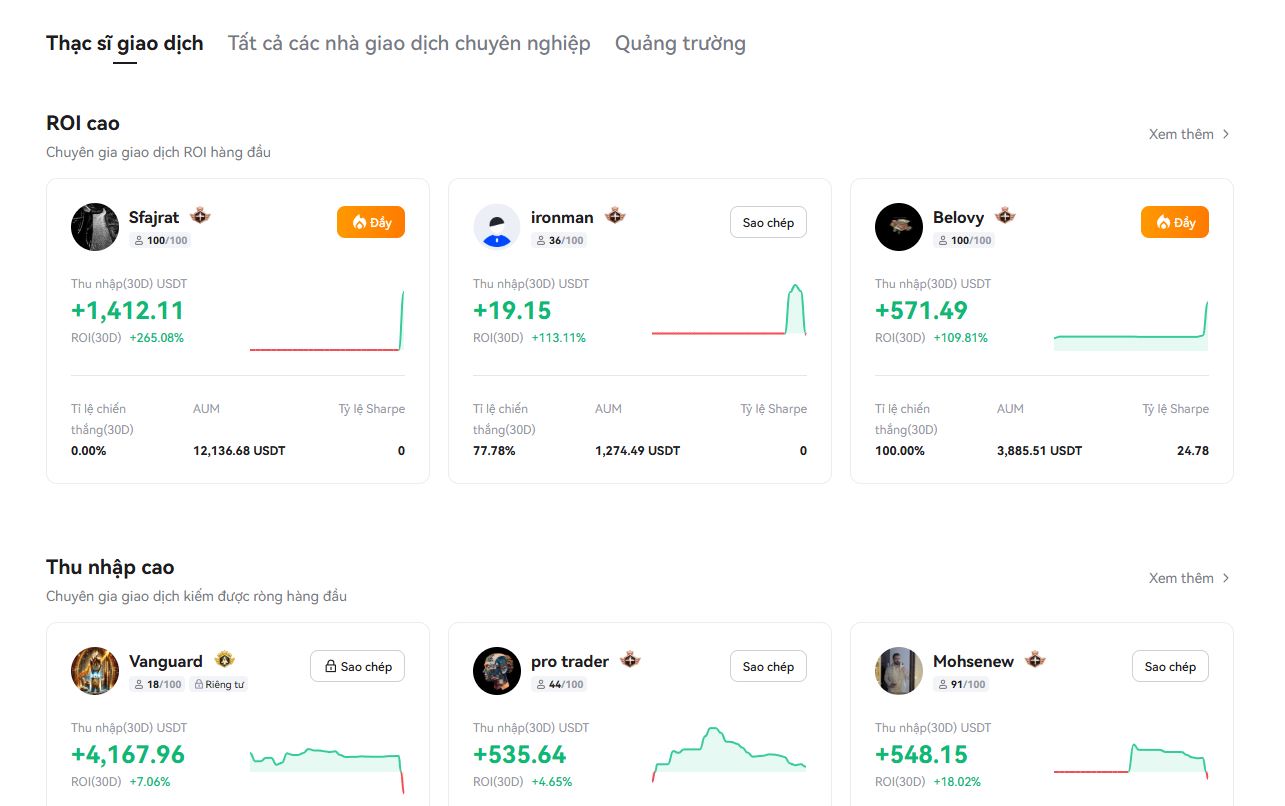Click the follower count 91/100 under Mohsenew

961,684
